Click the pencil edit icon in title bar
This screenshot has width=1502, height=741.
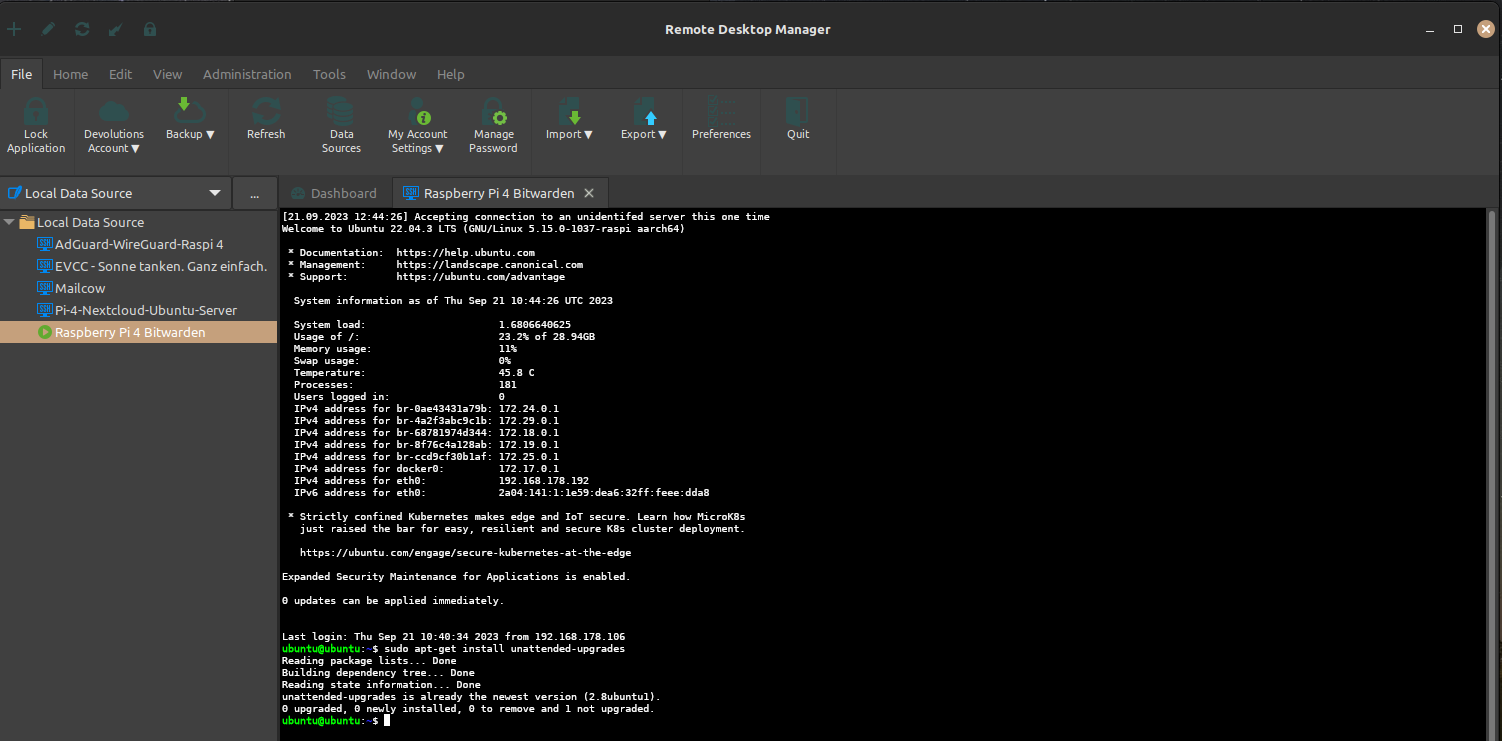(x=48, y=29)
